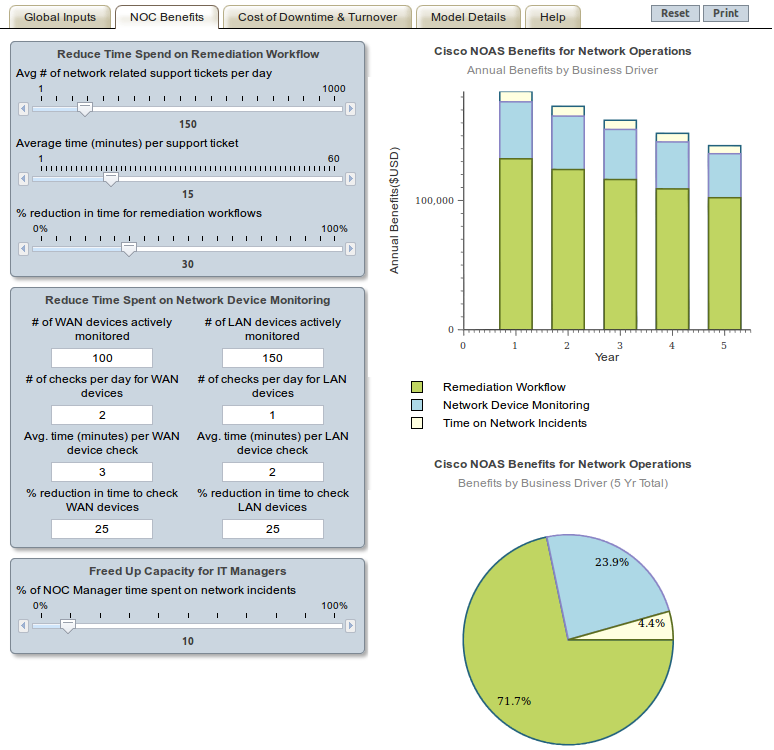Open the Model Details tab
774x750 pixels.
click(468, 17)
